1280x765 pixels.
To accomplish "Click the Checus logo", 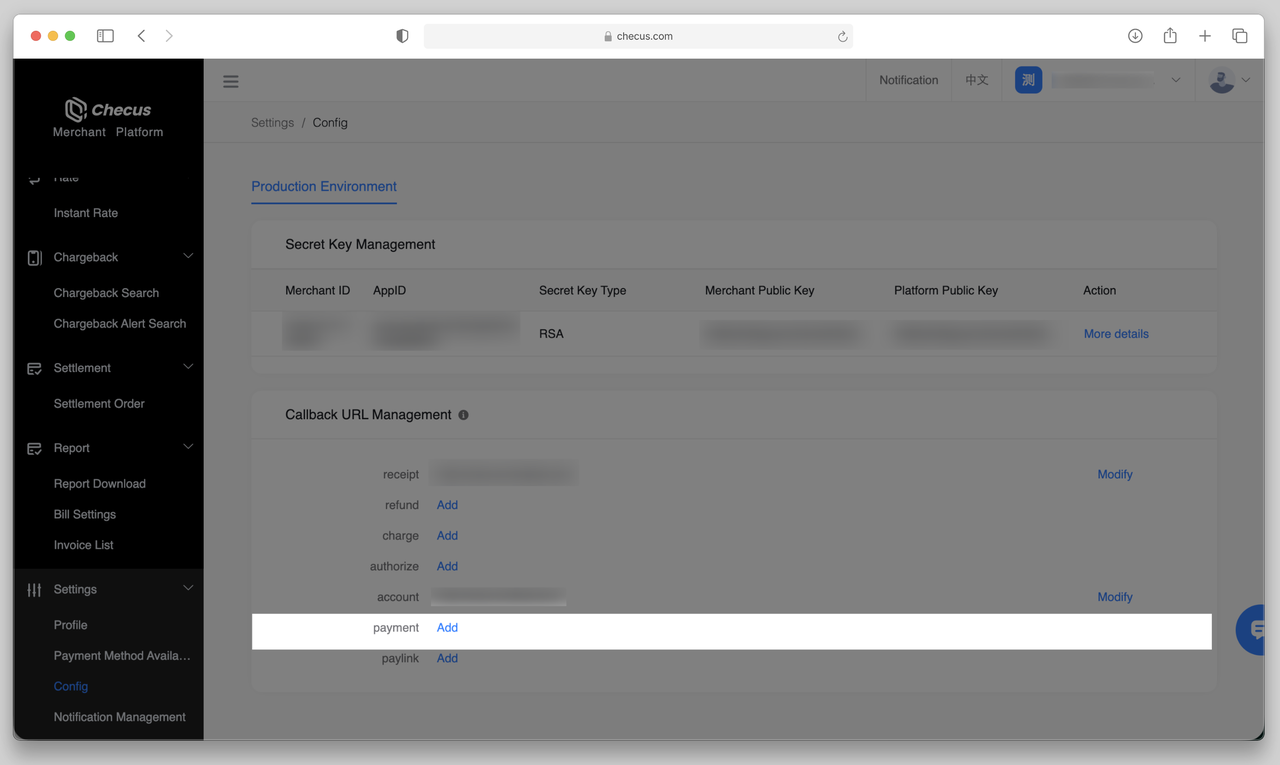I will (x=108, y=110).
